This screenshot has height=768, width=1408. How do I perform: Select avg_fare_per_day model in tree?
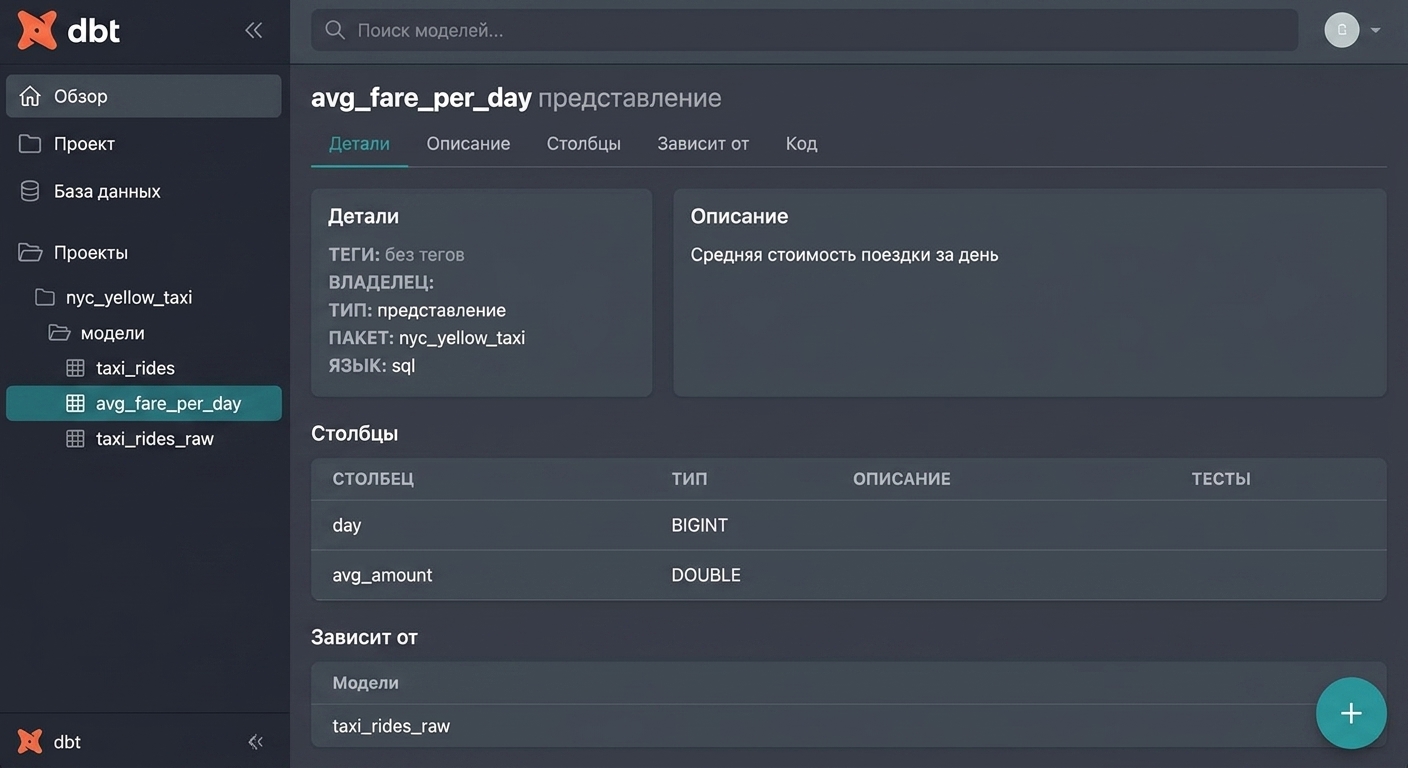tap(144, 403)
